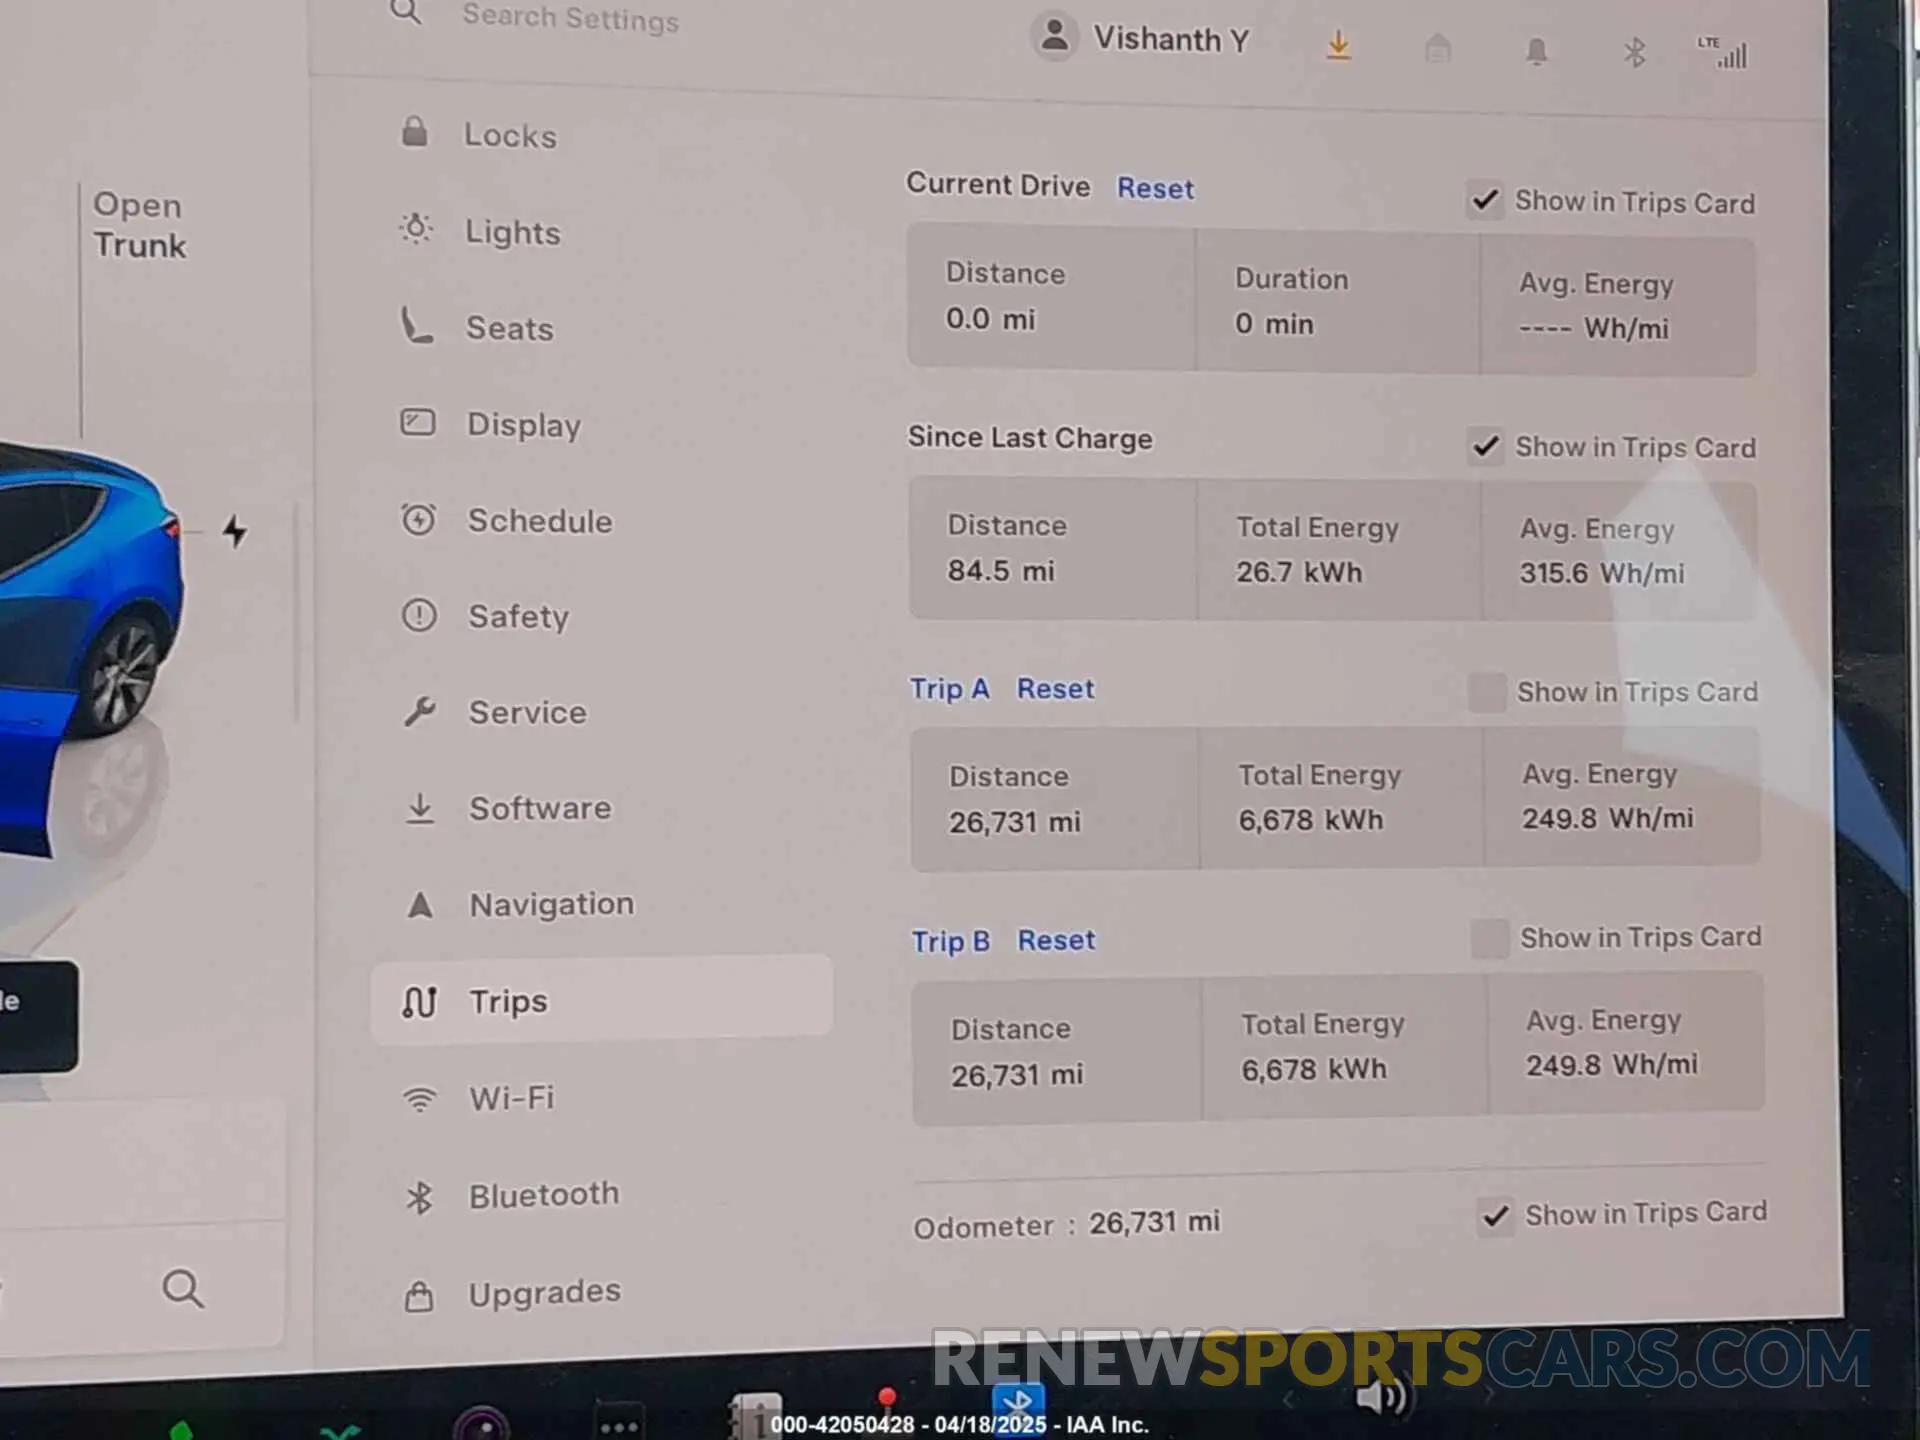
Task: Click the search magnifier in the settings header
Action: tap(405, 12)
